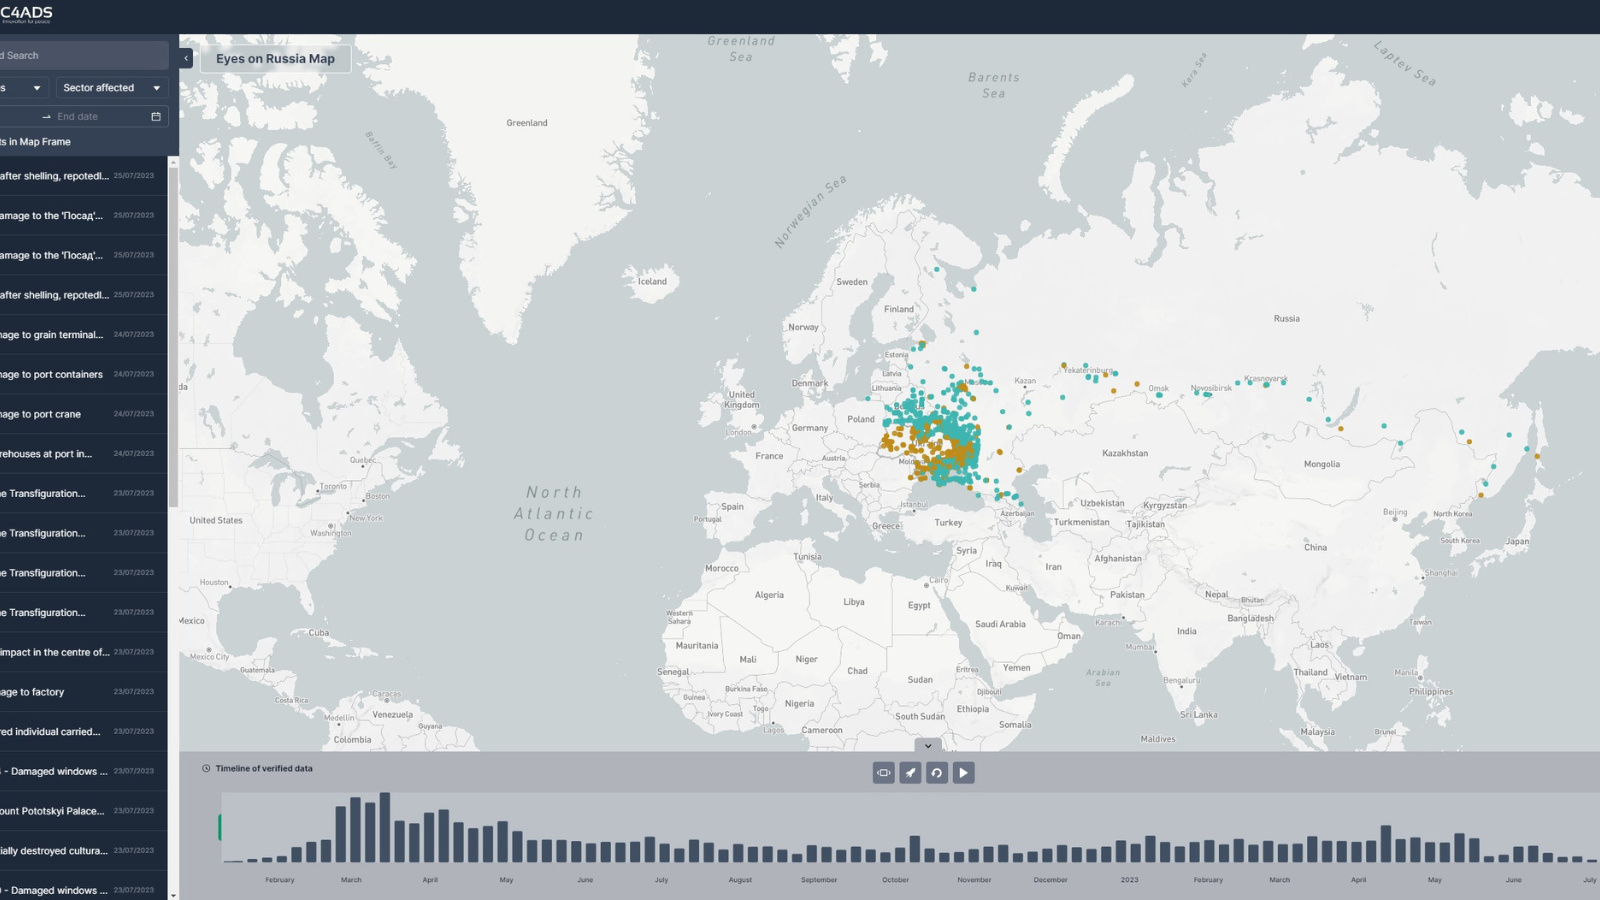Click the green timeline start handle
Viewport: 1600px width, 900px height.
pos(220,827)
